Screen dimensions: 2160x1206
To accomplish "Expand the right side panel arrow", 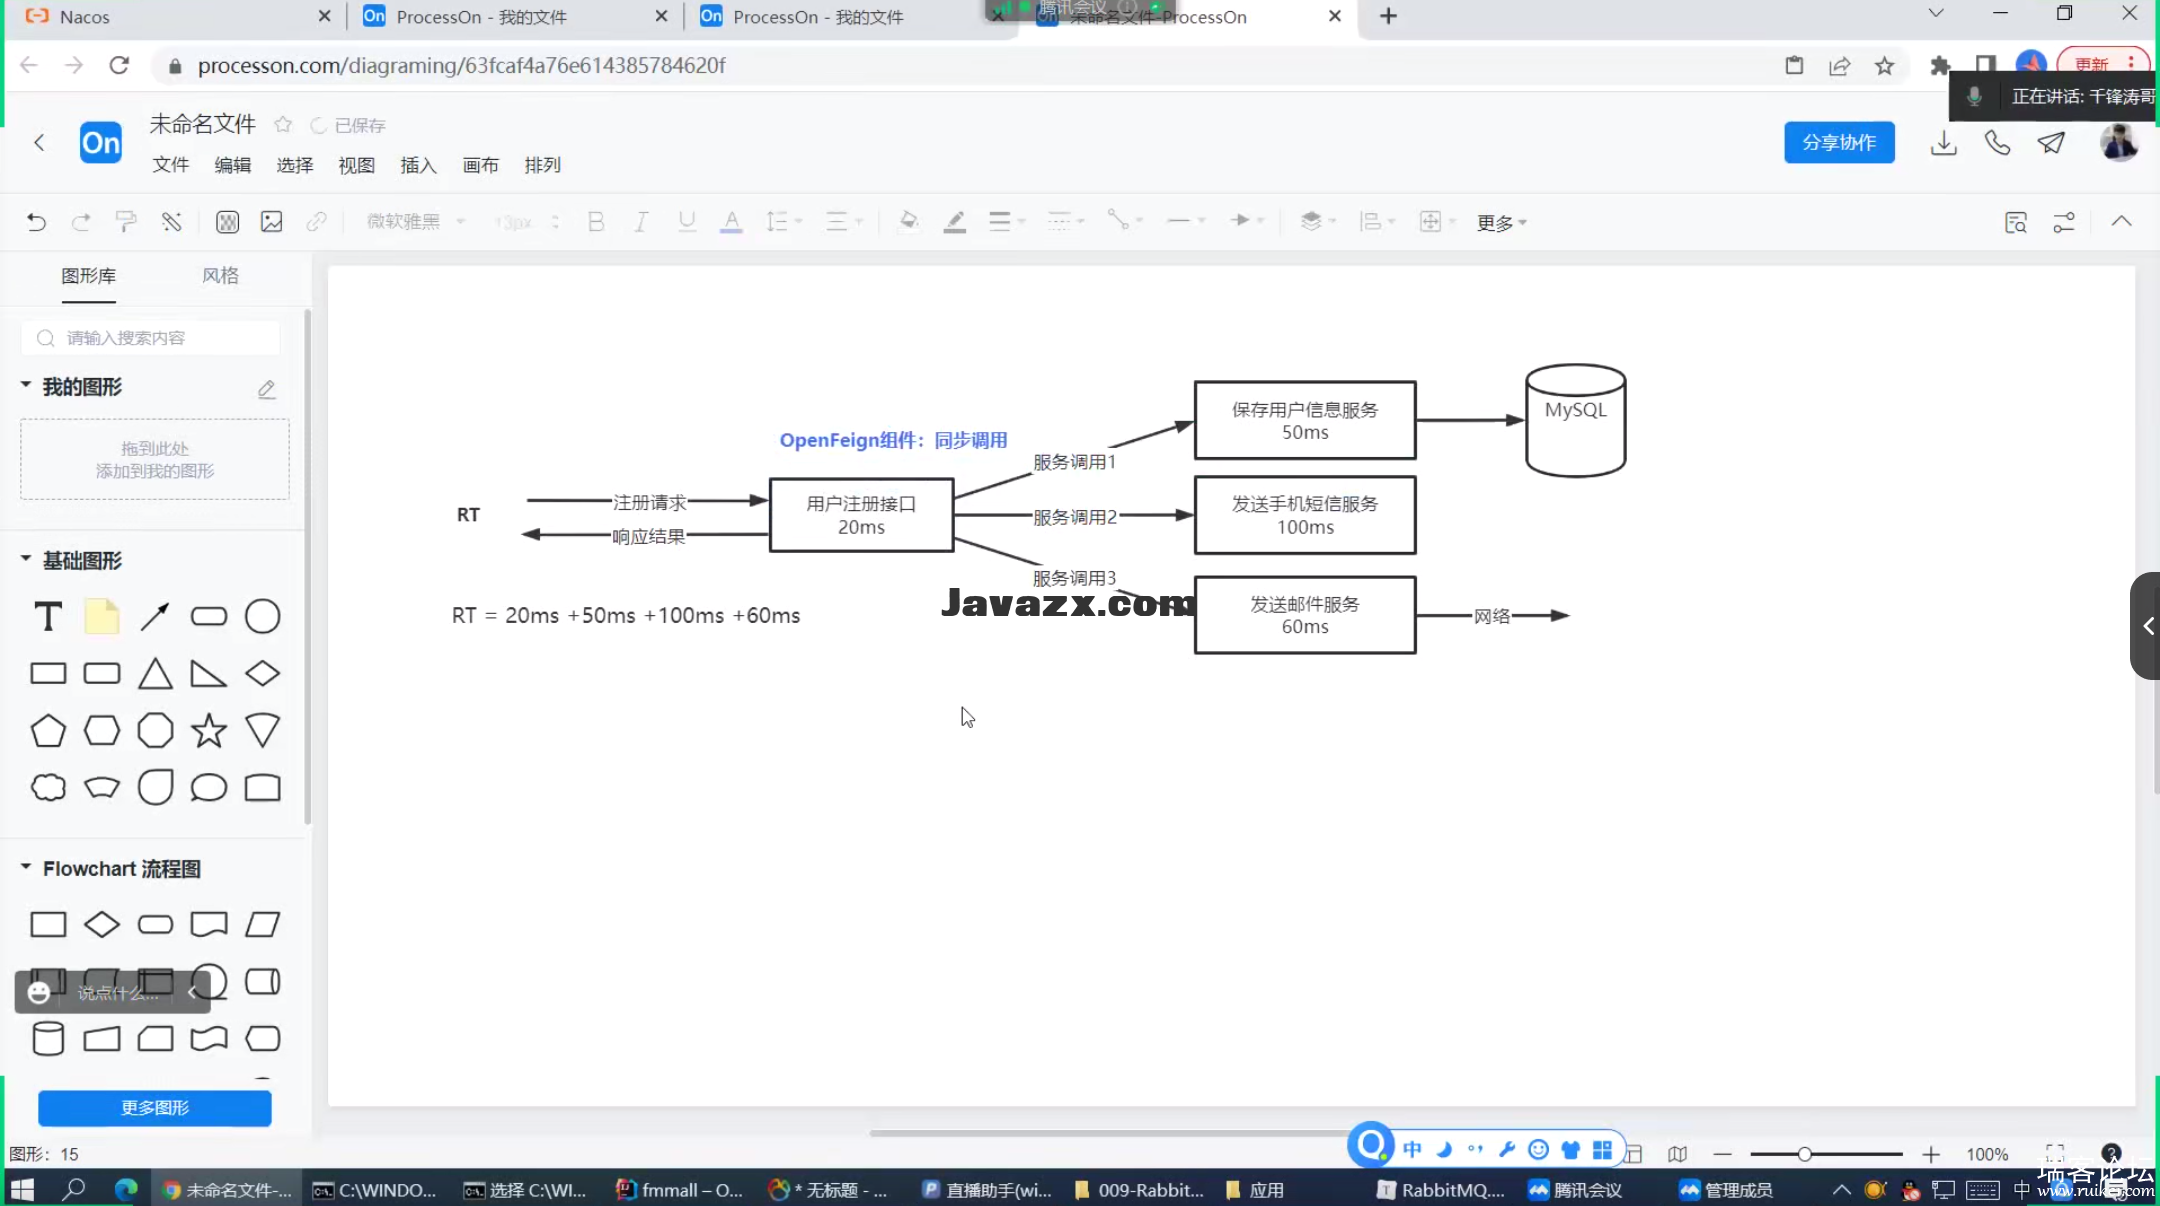I will click(x=2147, y=626).
